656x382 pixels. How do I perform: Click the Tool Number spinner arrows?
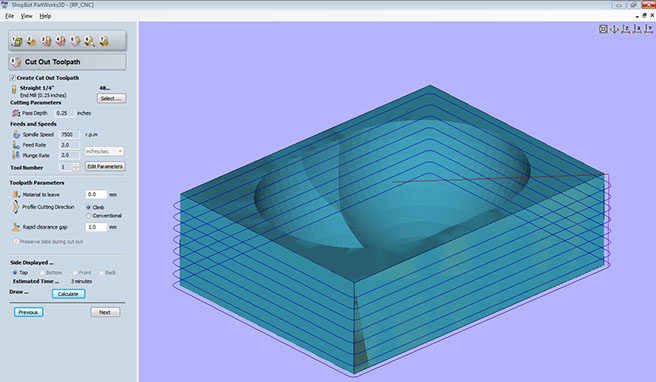[76, 167]
